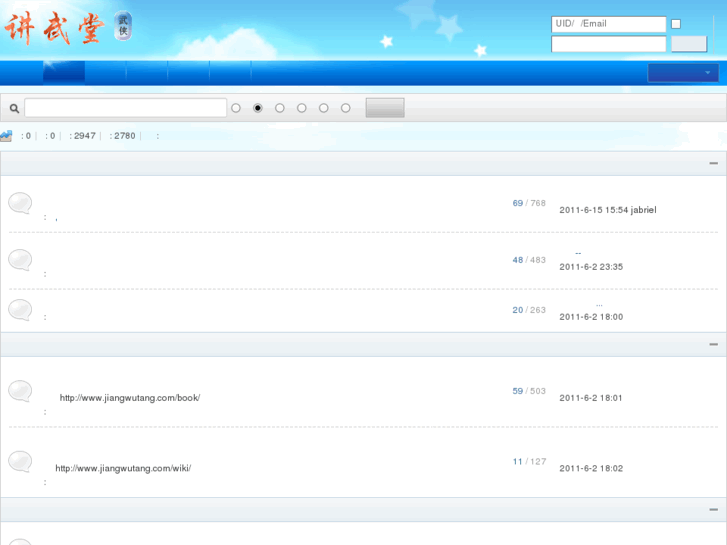Open the forum bubble icon in the 20 / 263 row
The image size is (727, 545).
[20, 310]
